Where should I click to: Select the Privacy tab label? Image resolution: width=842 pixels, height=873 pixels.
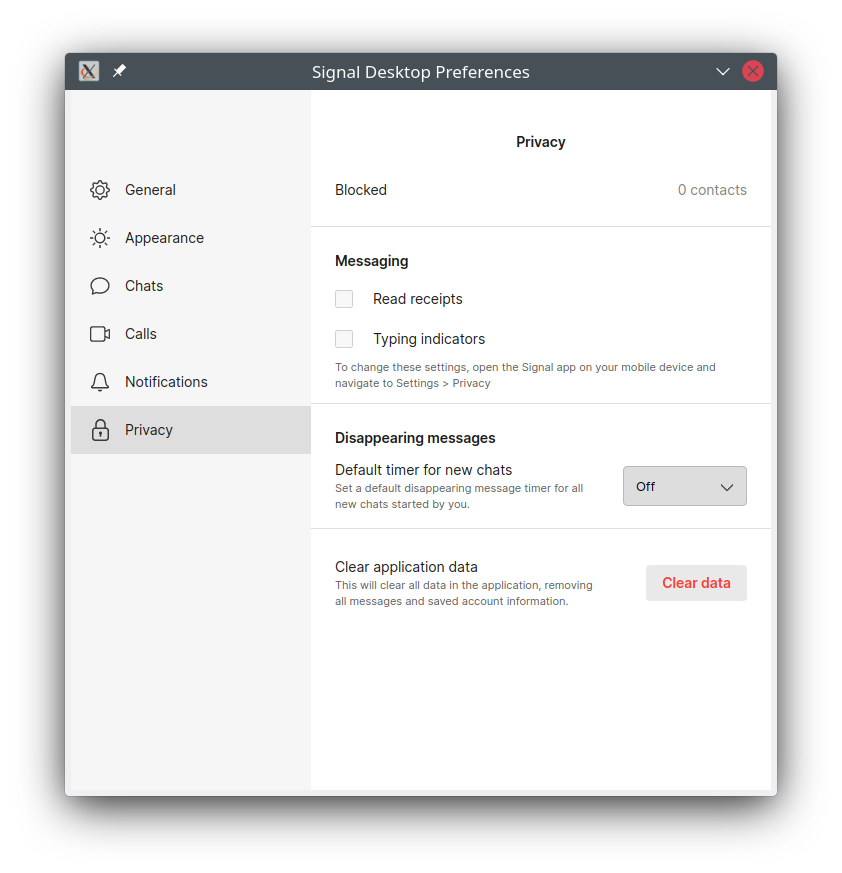click(149, 430)
